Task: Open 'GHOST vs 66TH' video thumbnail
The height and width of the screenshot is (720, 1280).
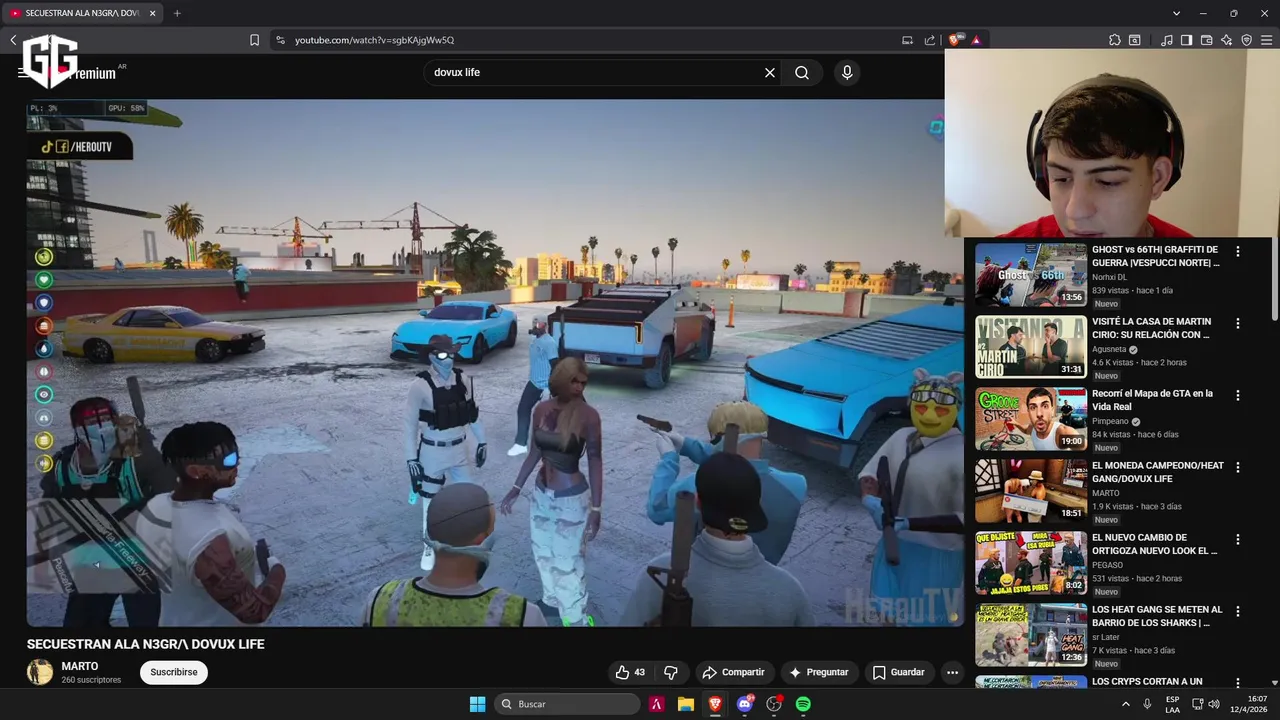Action: coord(1031,275)
